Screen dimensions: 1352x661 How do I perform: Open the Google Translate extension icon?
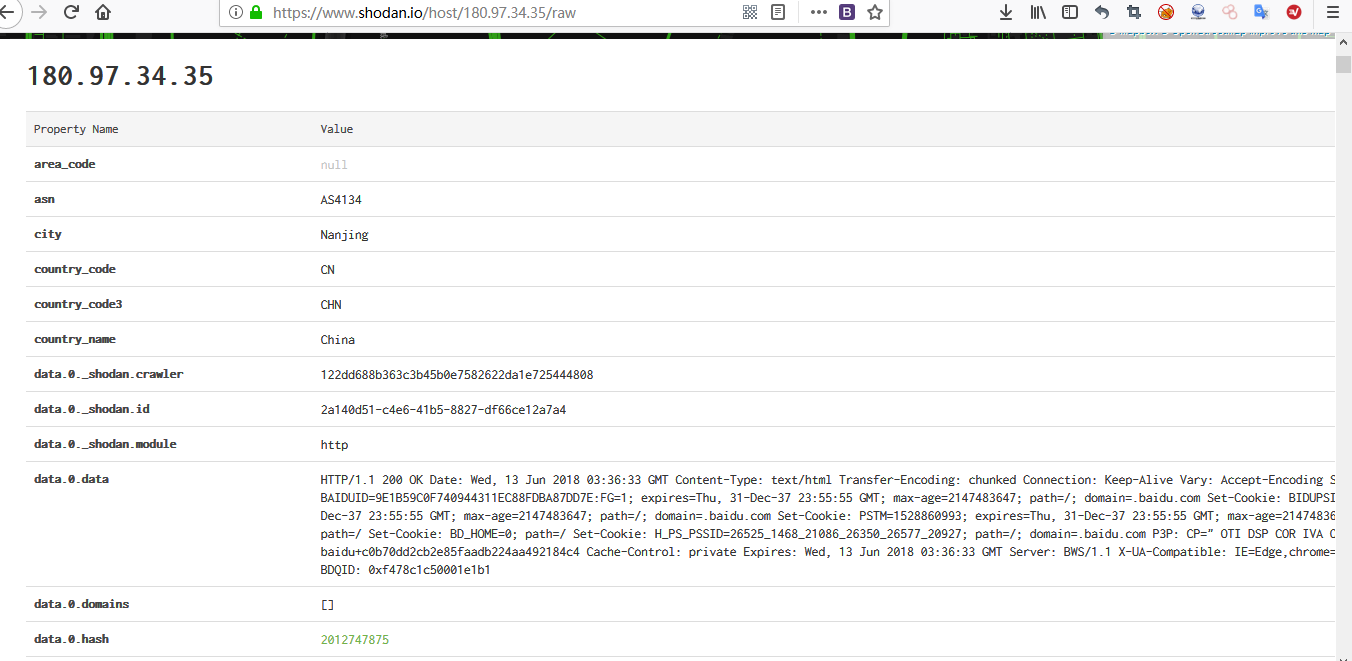point(1261,11)
